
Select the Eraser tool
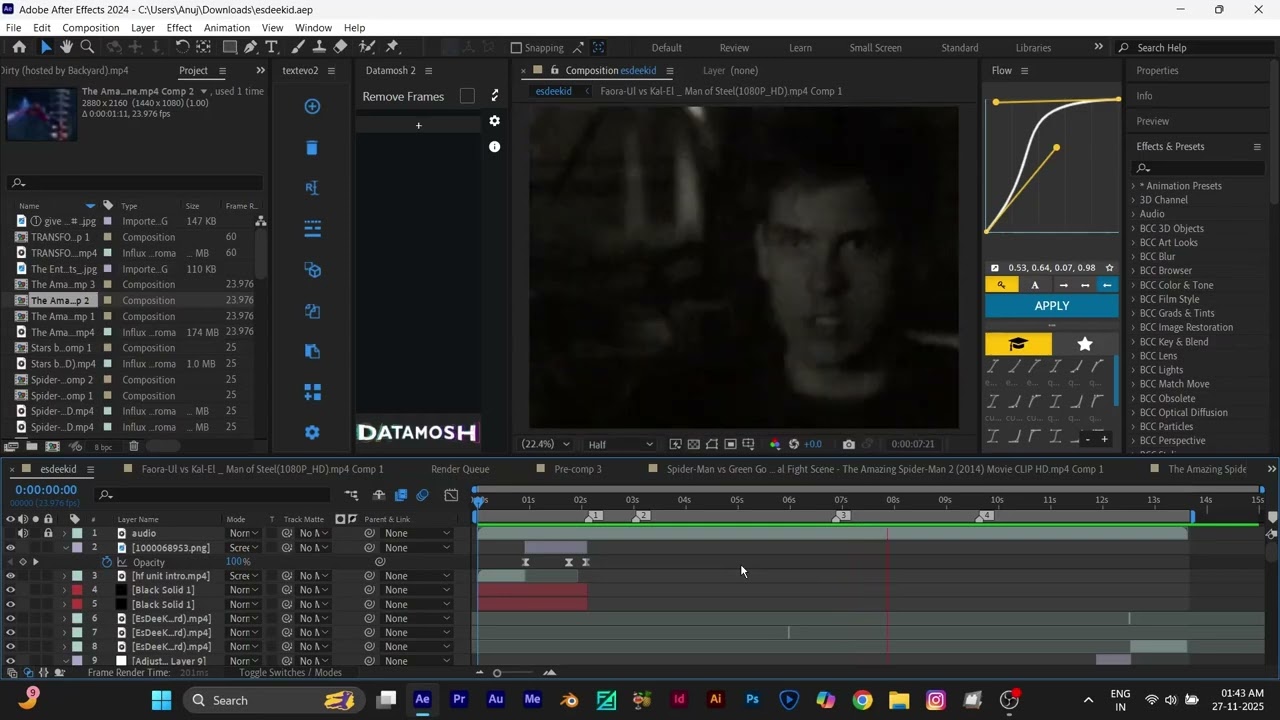(340, 47)
